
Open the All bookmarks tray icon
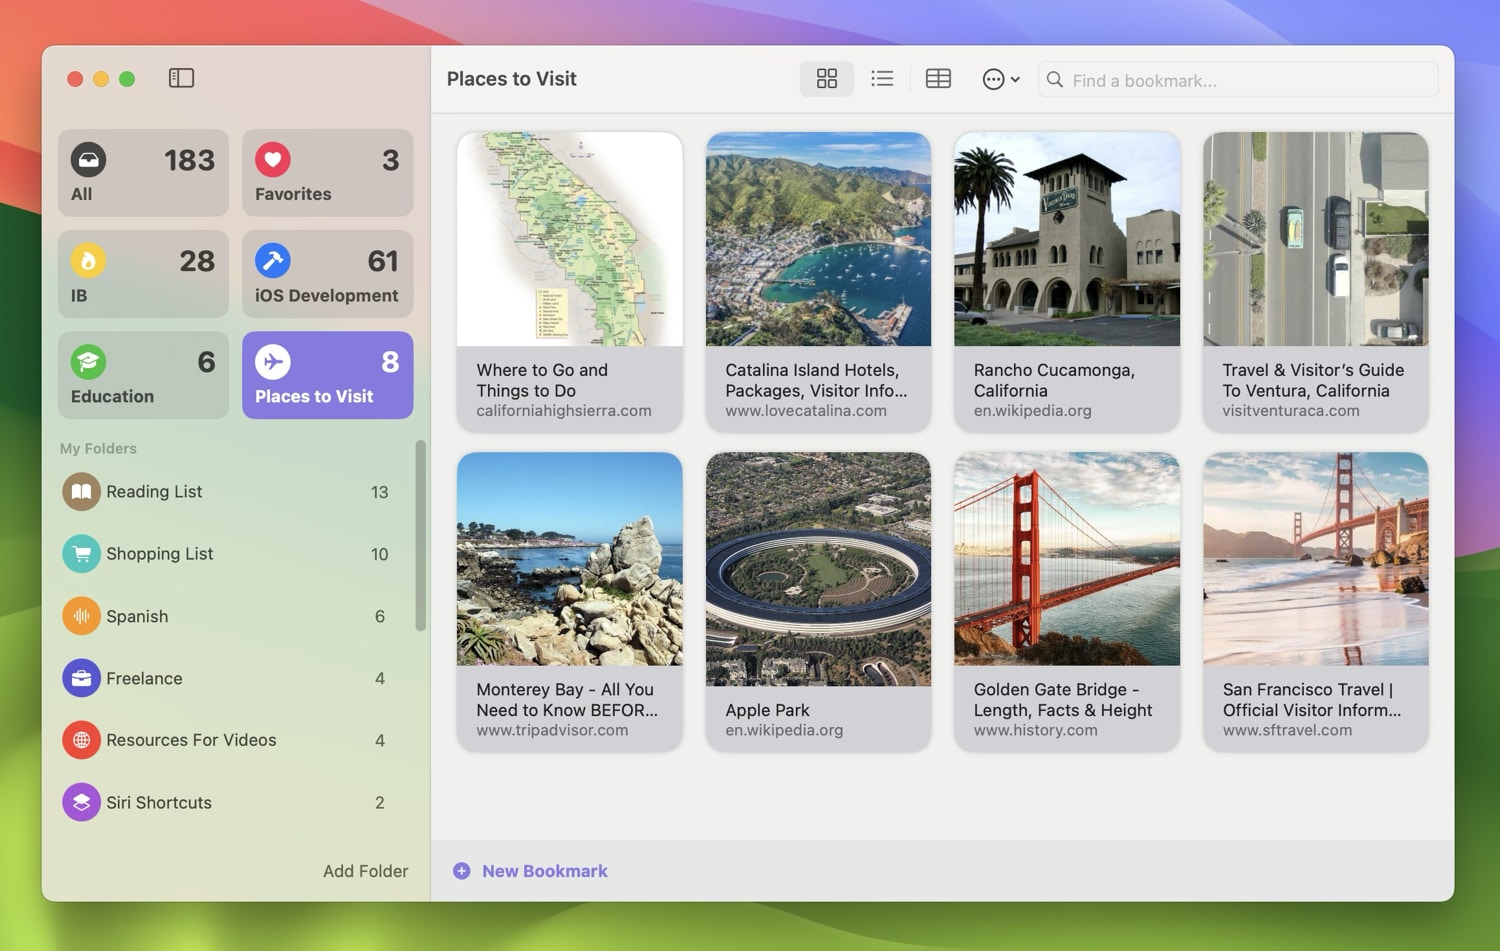(x=89, y=160)
